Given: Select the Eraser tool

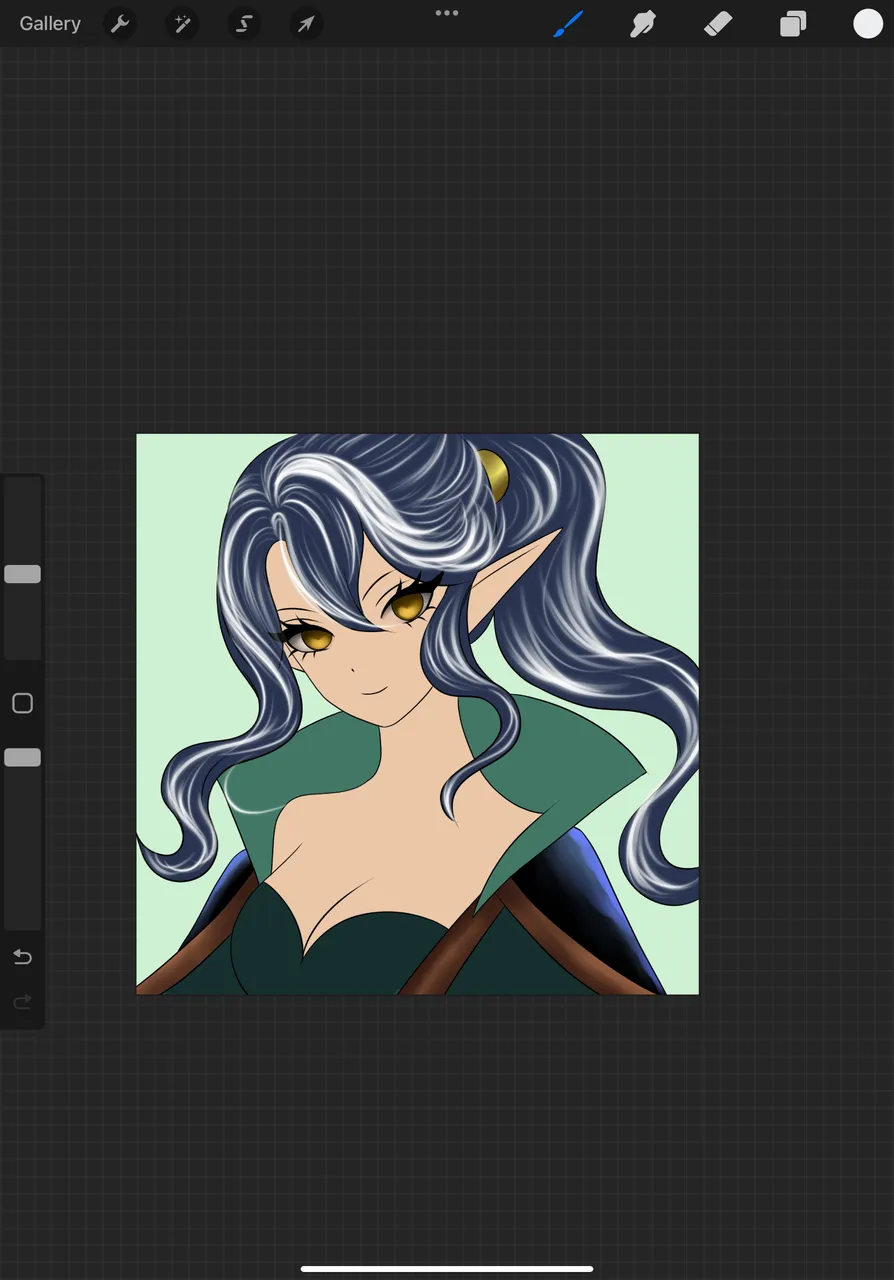Looking at the screenshot, I should point(718,23).
